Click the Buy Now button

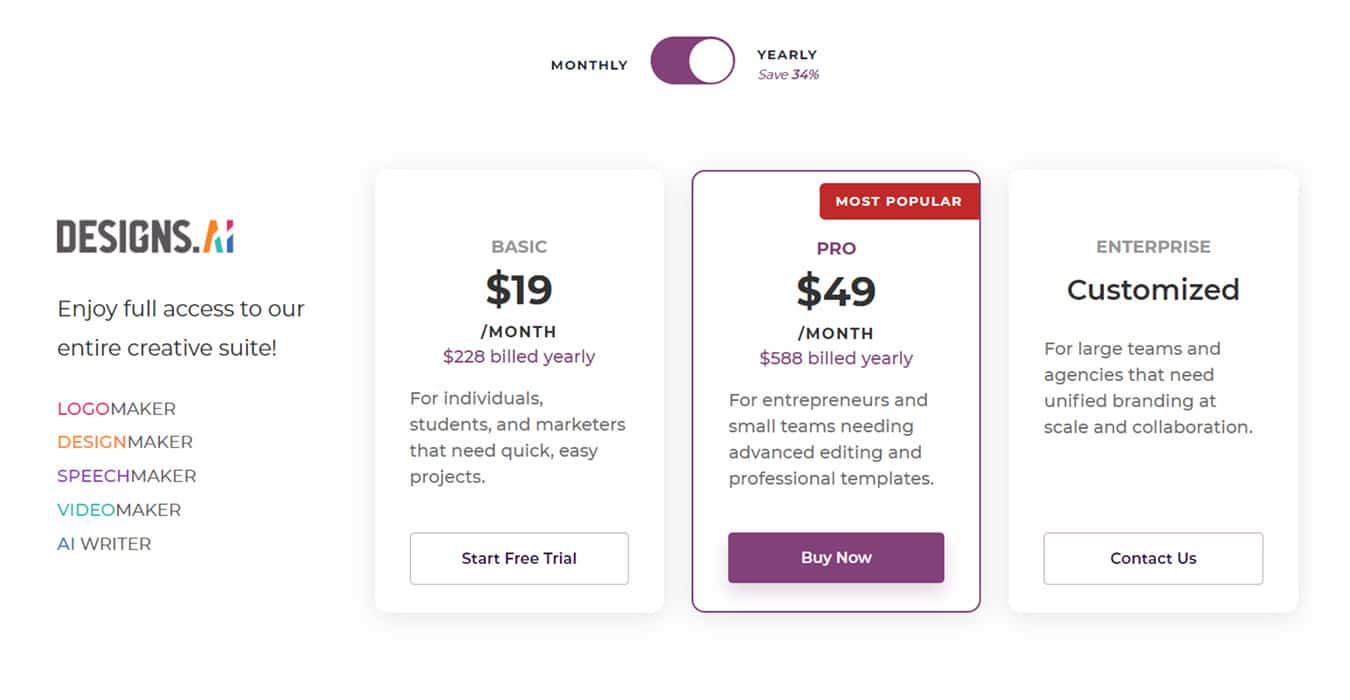point(836,558)
